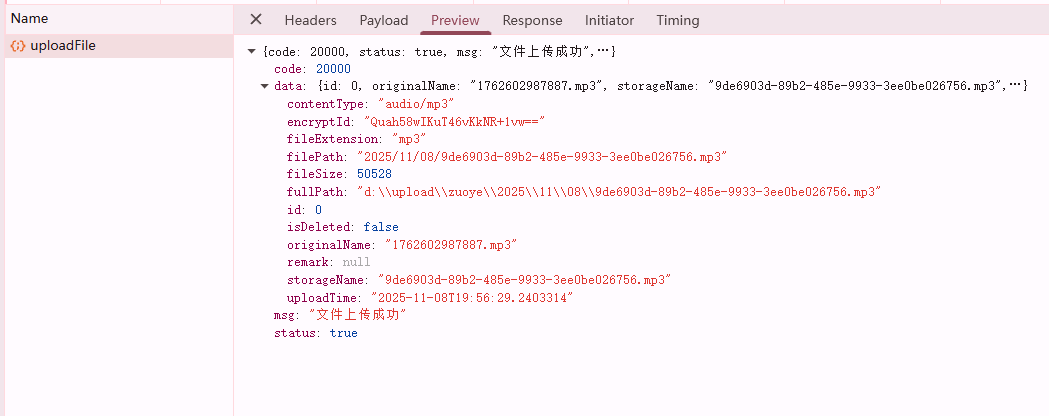Click the fileSize value 50528
This screenshot has width=1049, height=416.
374,174
